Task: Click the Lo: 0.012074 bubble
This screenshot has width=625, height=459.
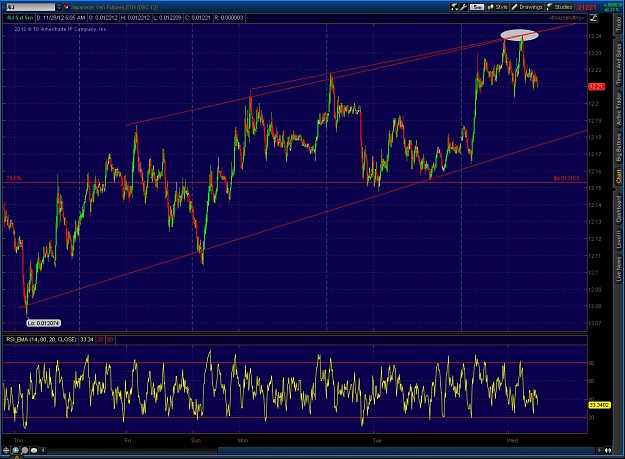Action: click(43, 323)
